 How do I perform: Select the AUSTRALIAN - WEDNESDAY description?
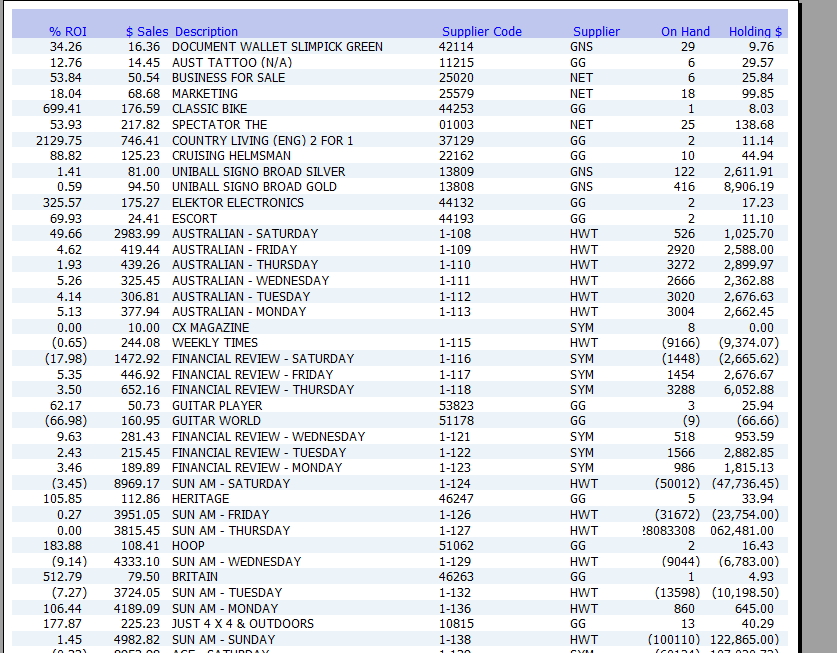(x=250, y=281)
